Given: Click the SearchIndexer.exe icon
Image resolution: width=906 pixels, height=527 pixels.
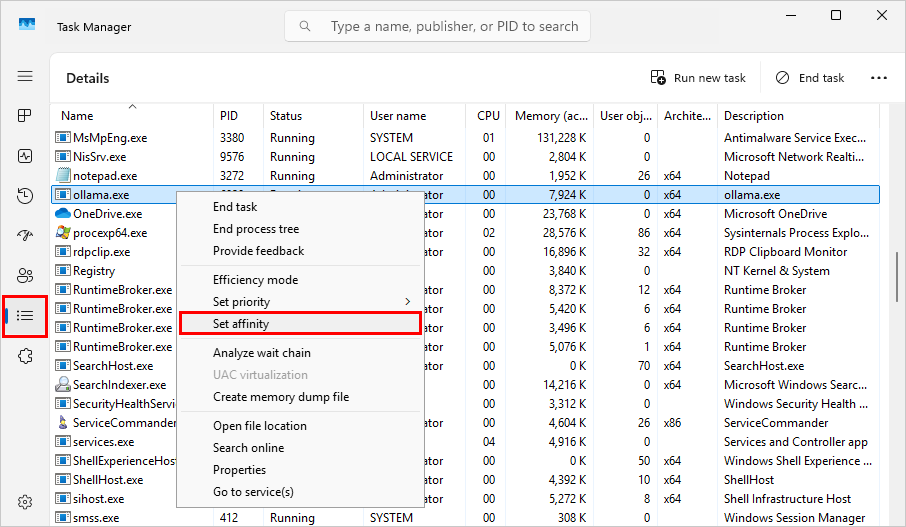Looking at the screenshot, I should (62, 384).
